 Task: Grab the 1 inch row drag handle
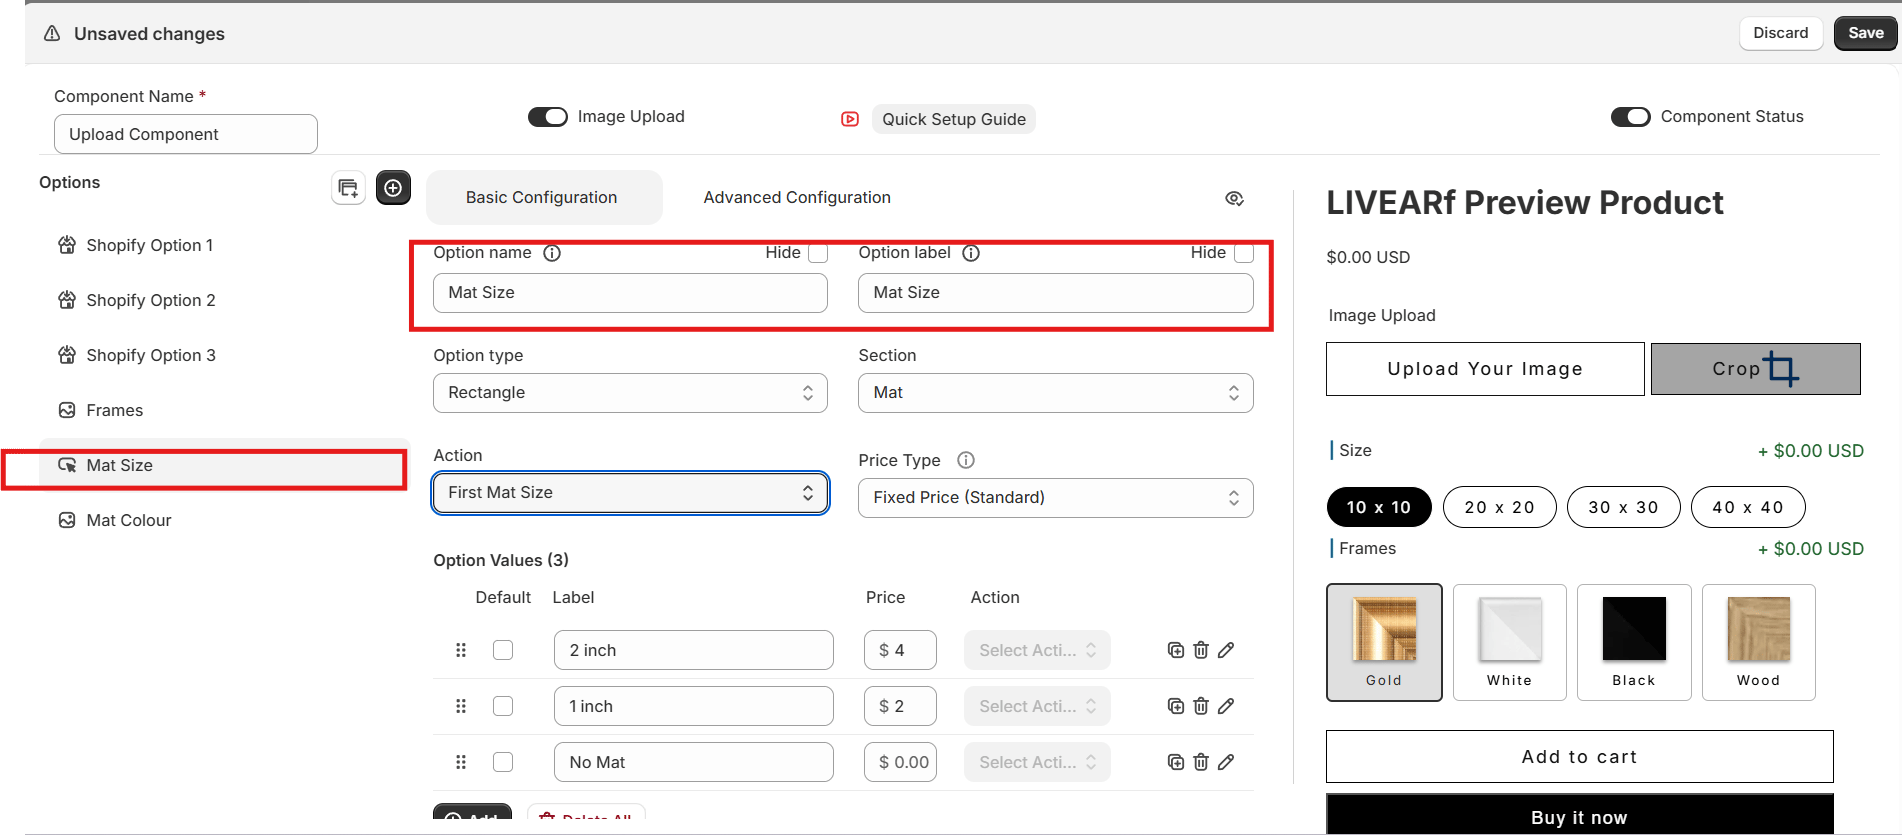click(461, 706)
